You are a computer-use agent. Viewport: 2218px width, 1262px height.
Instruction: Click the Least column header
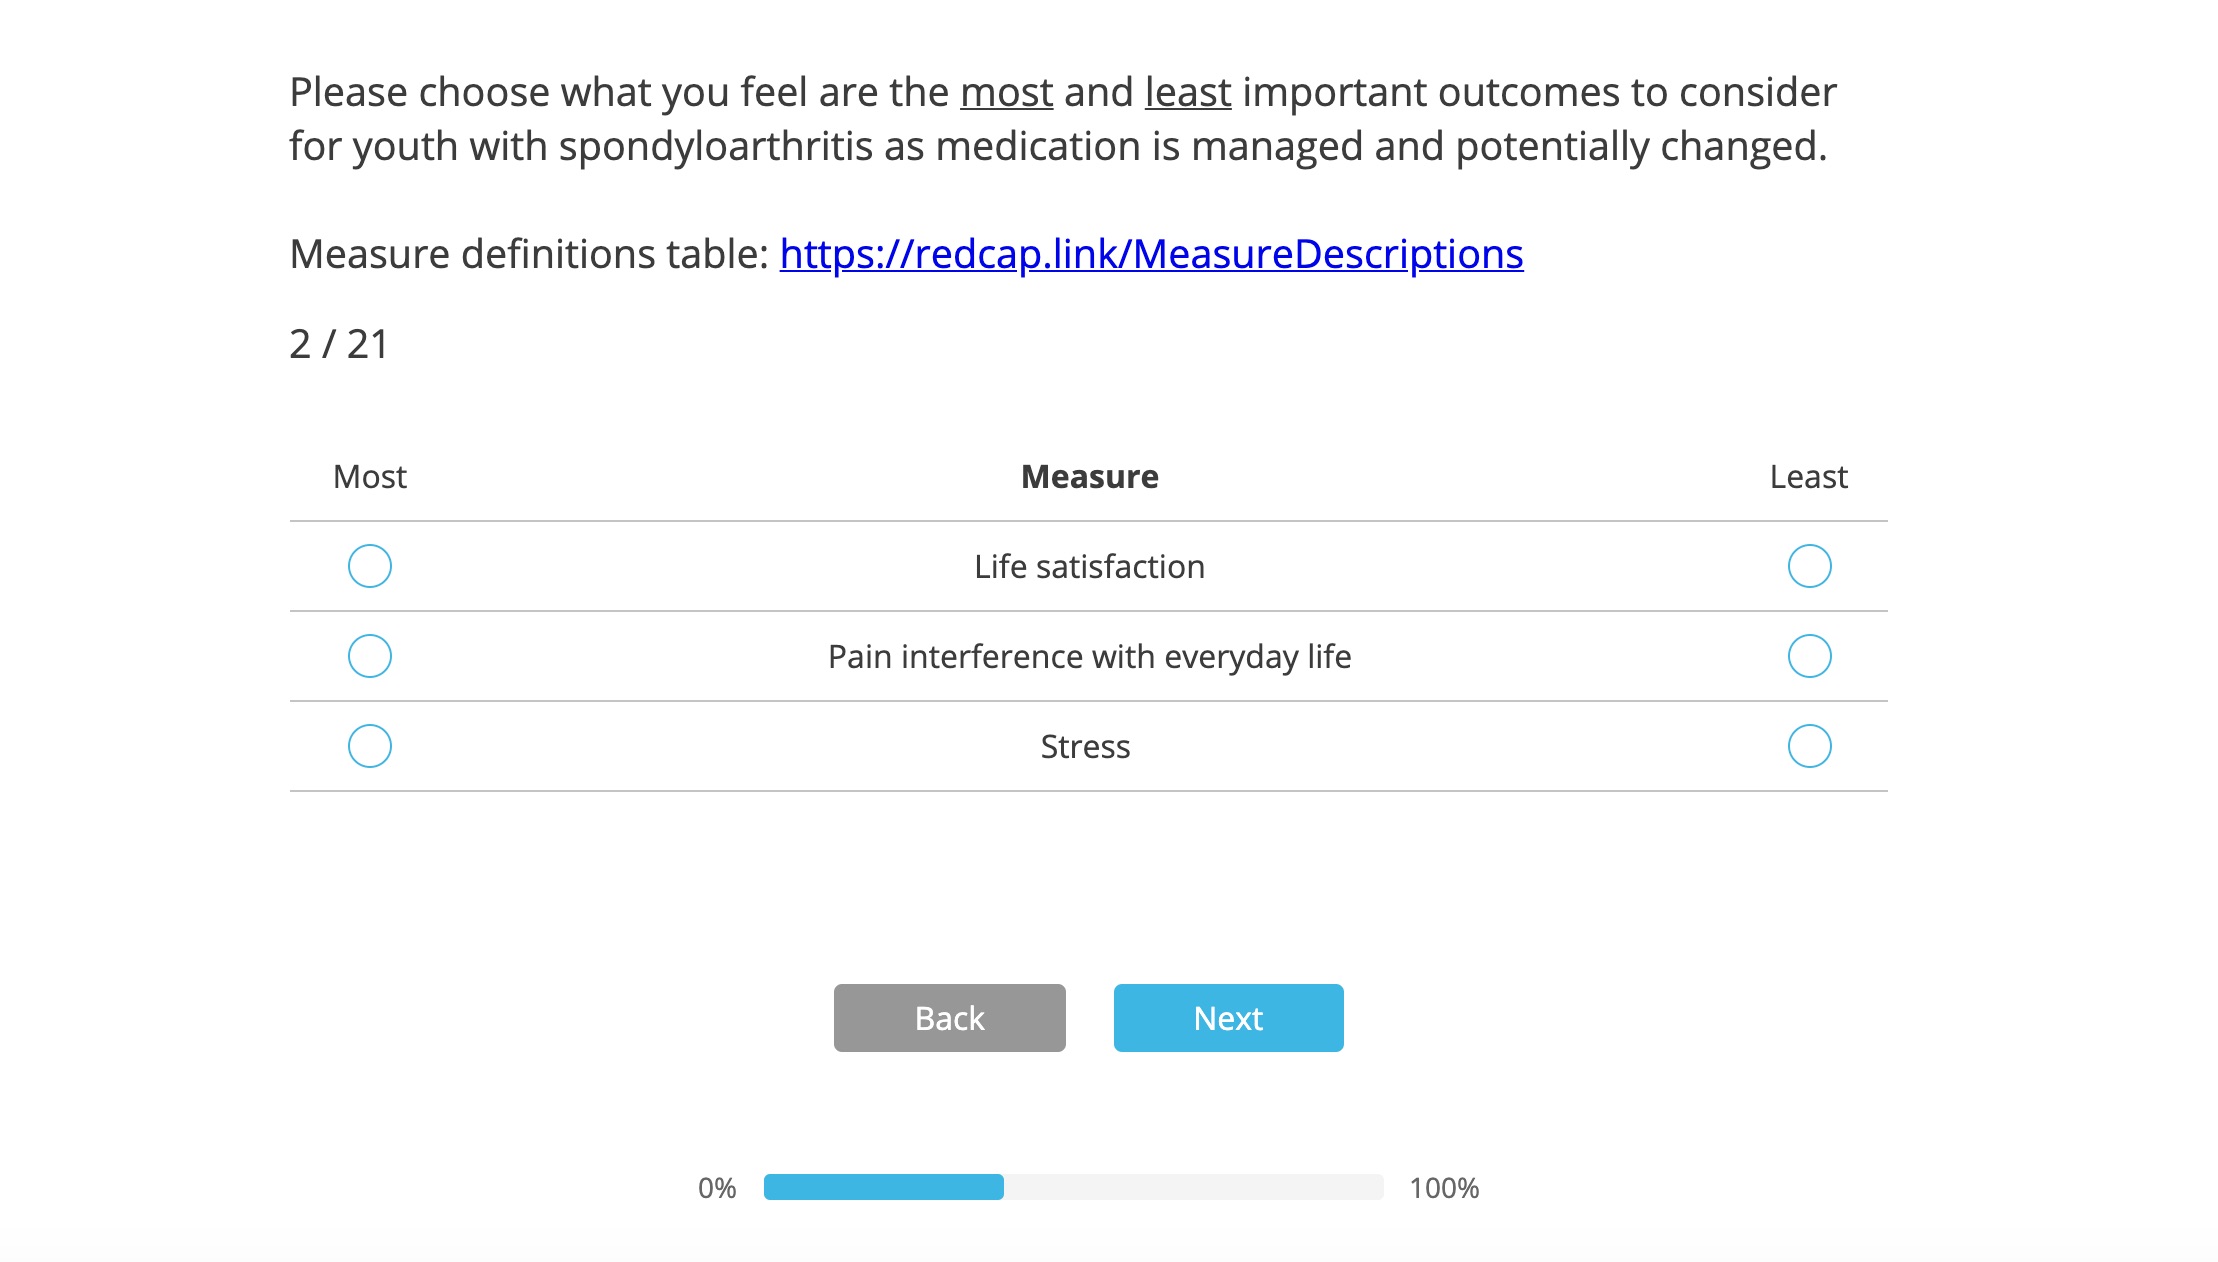tap(1808, 477)
